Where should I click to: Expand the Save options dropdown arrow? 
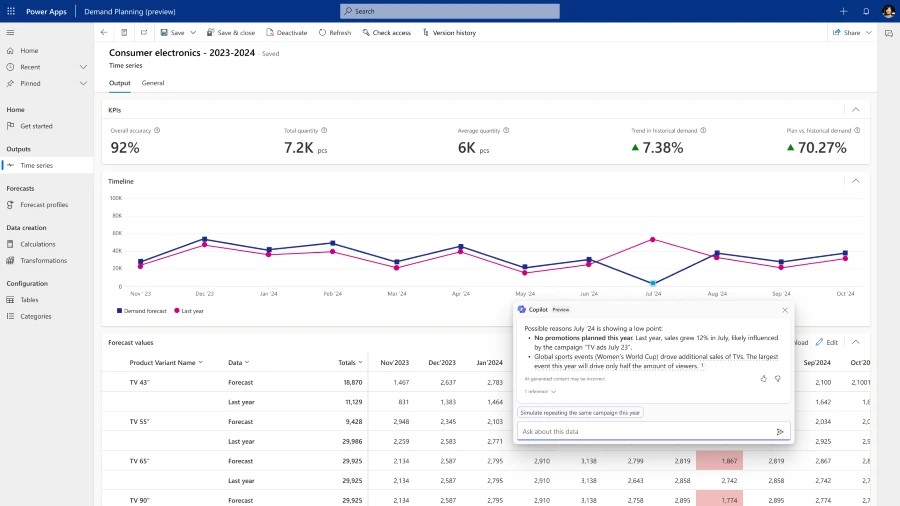[x=193, y=33]
